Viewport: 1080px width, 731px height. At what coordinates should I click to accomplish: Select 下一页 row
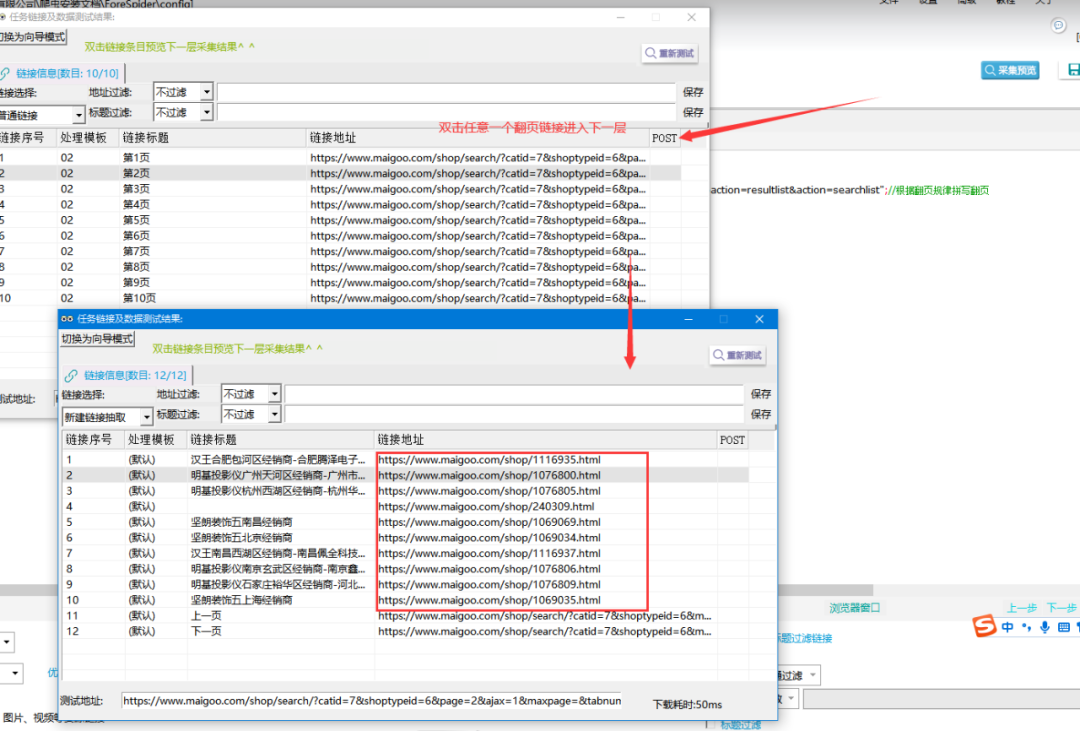[405, 631]
